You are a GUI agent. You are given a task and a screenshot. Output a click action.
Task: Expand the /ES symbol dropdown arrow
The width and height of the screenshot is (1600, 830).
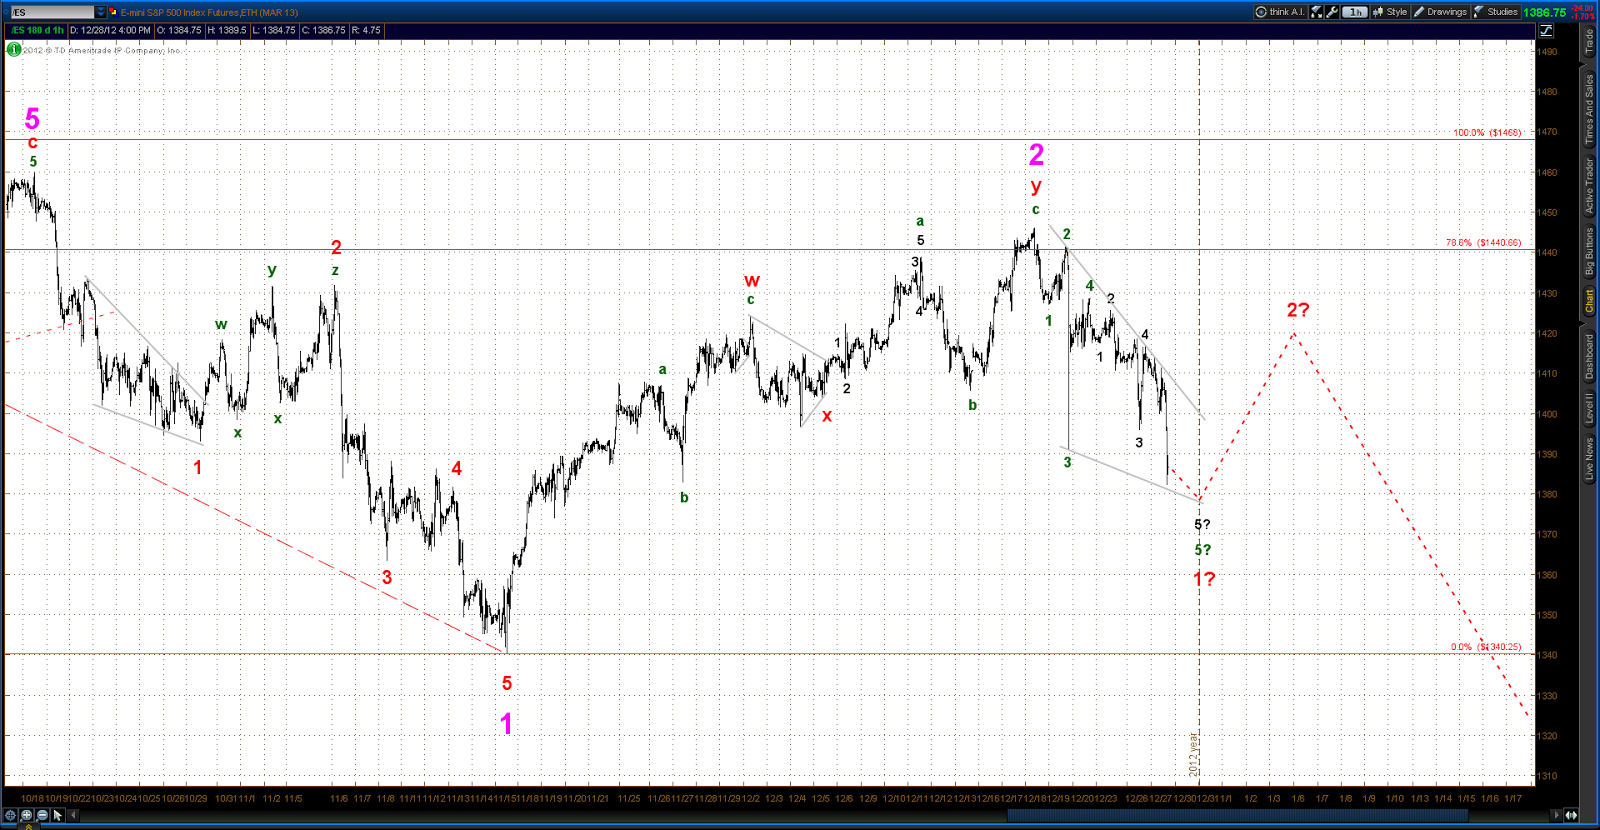coord(100,12)
